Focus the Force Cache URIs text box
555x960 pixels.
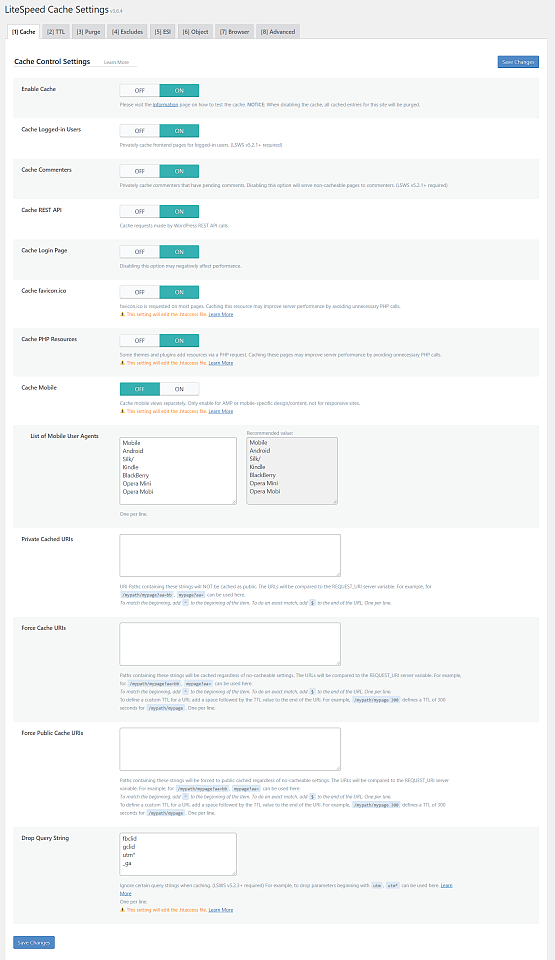(x=230, y=643)
